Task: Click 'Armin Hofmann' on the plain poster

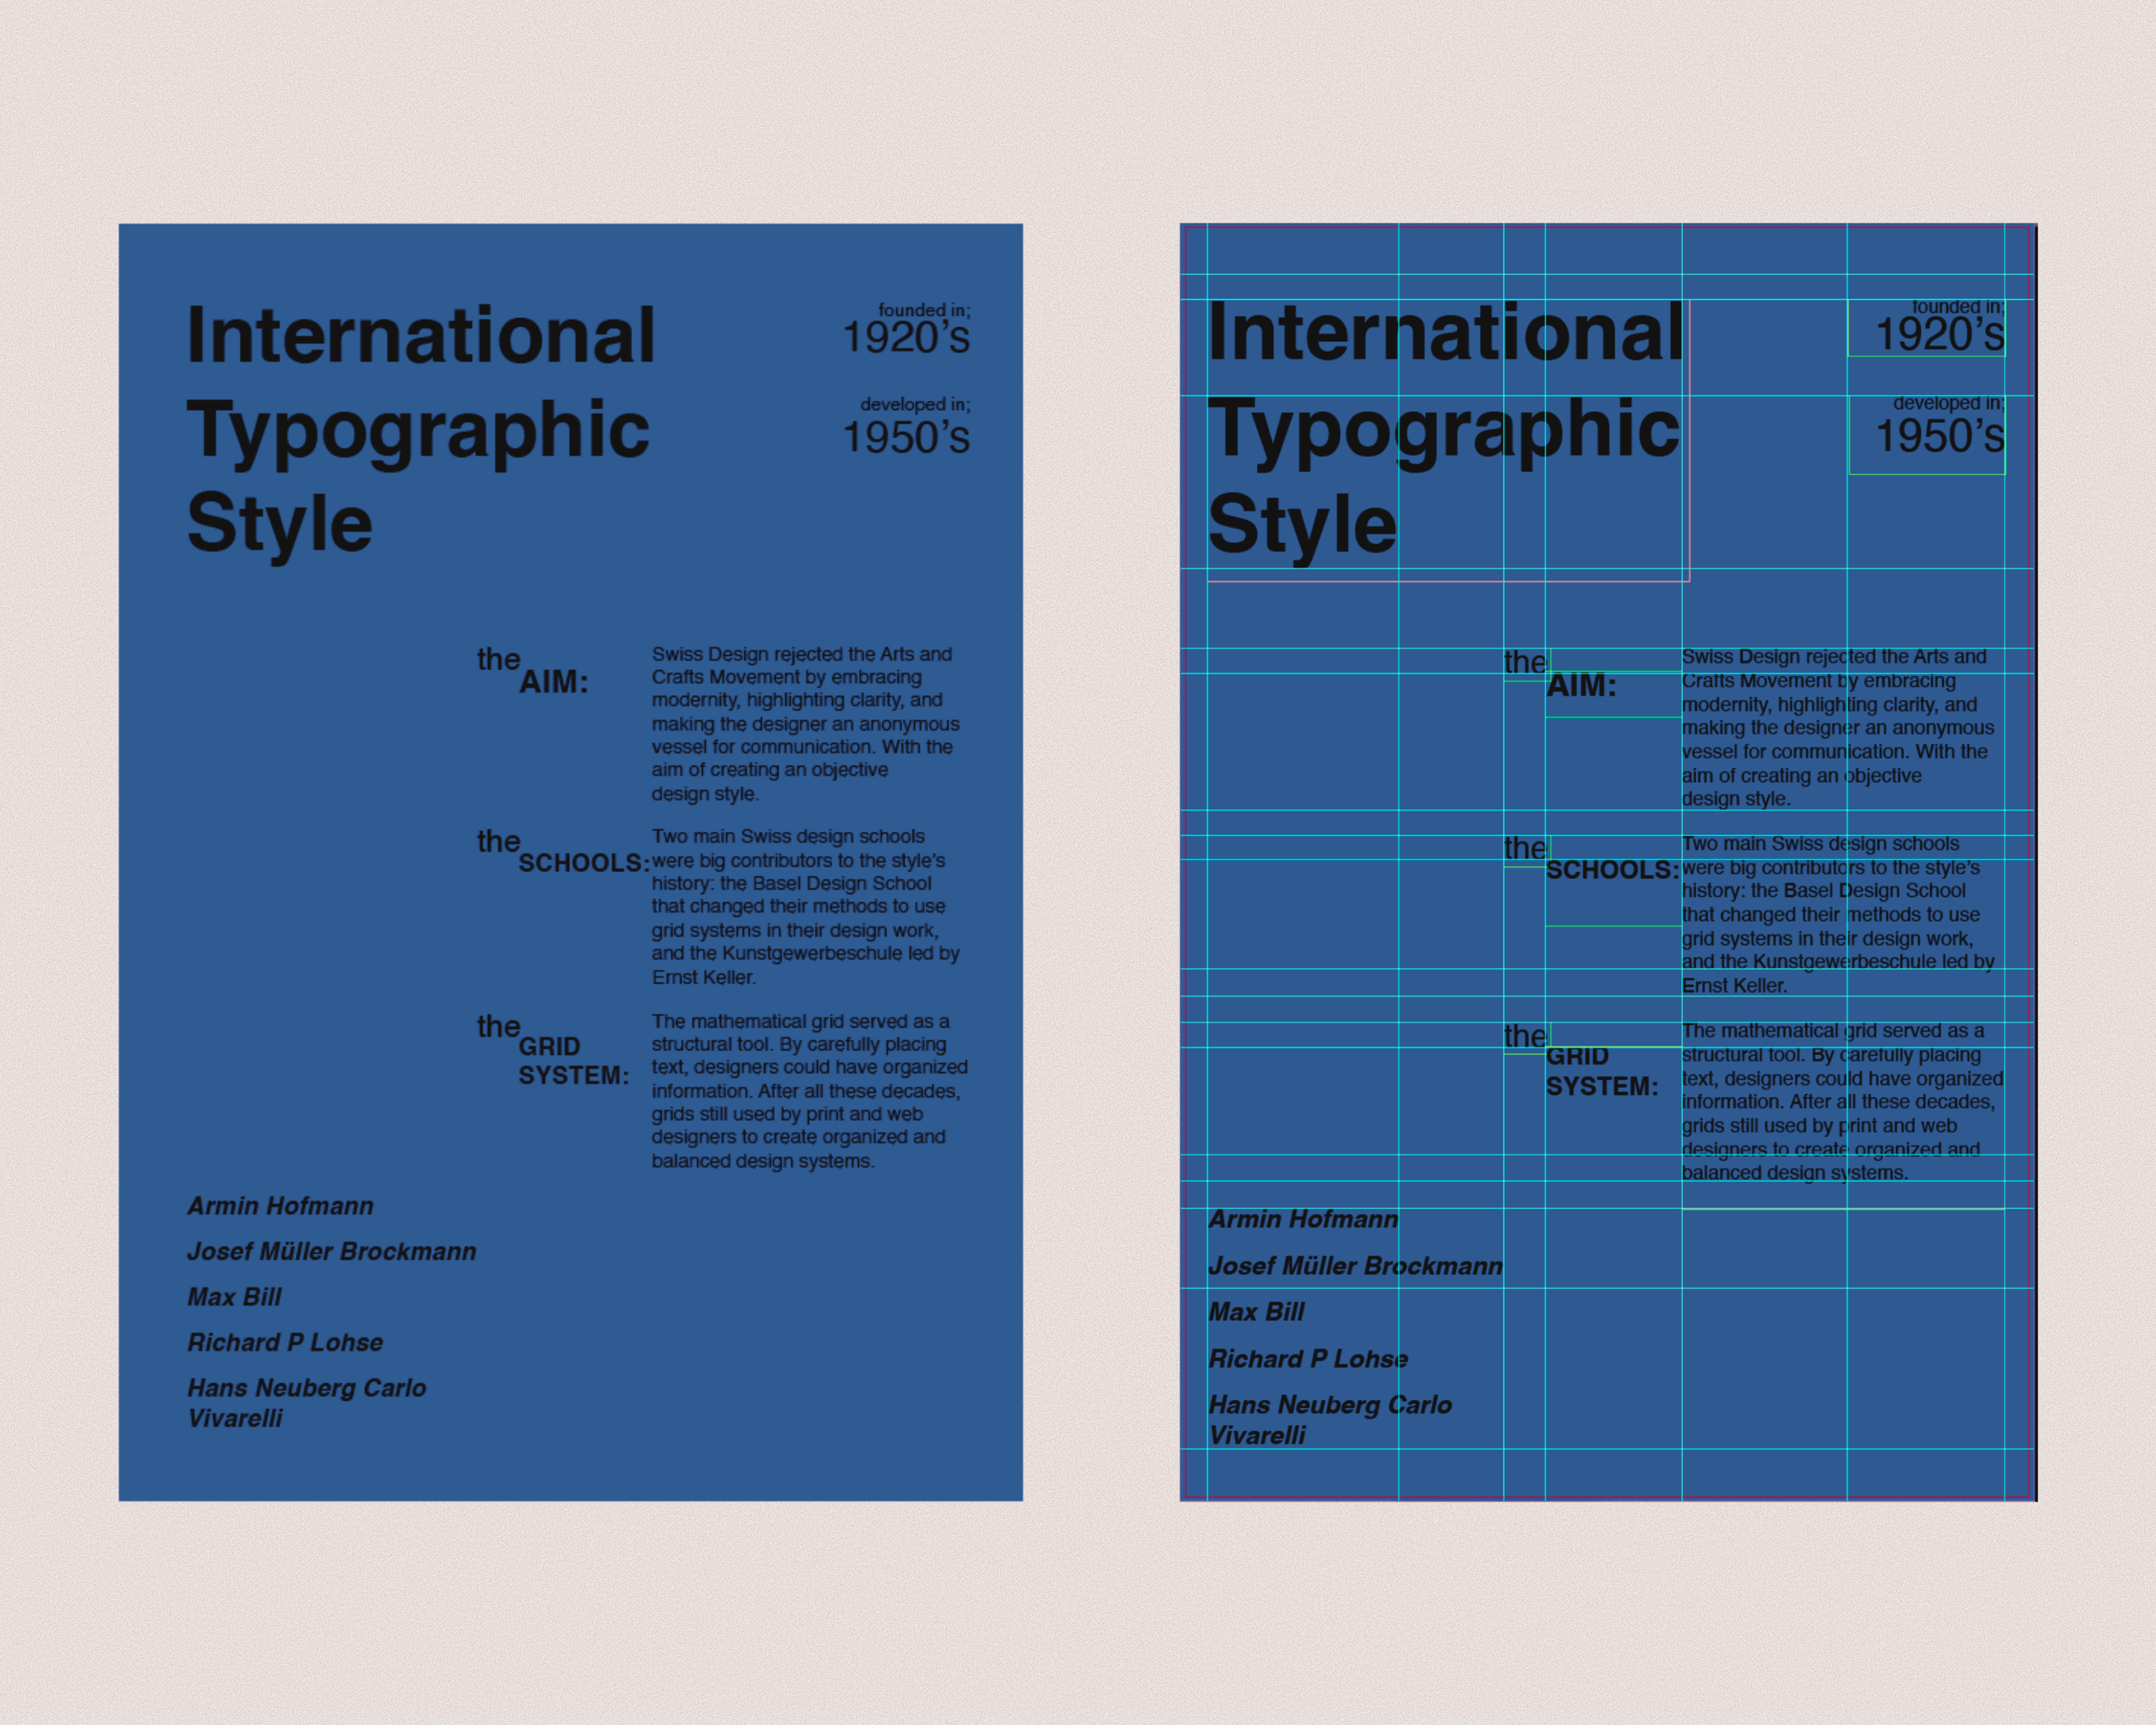Action: [x=280, y=1206]
